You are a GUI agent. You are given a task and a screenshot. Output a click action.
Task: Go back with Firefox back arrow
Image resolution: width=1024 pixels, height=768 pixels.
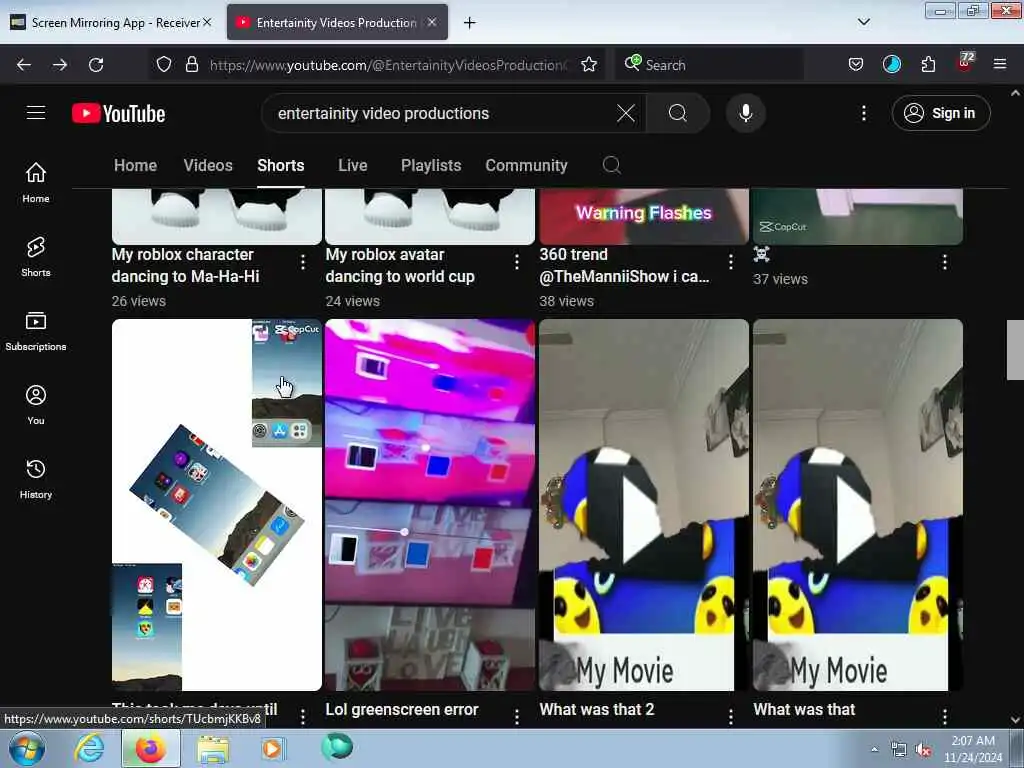tap(24, 65)
